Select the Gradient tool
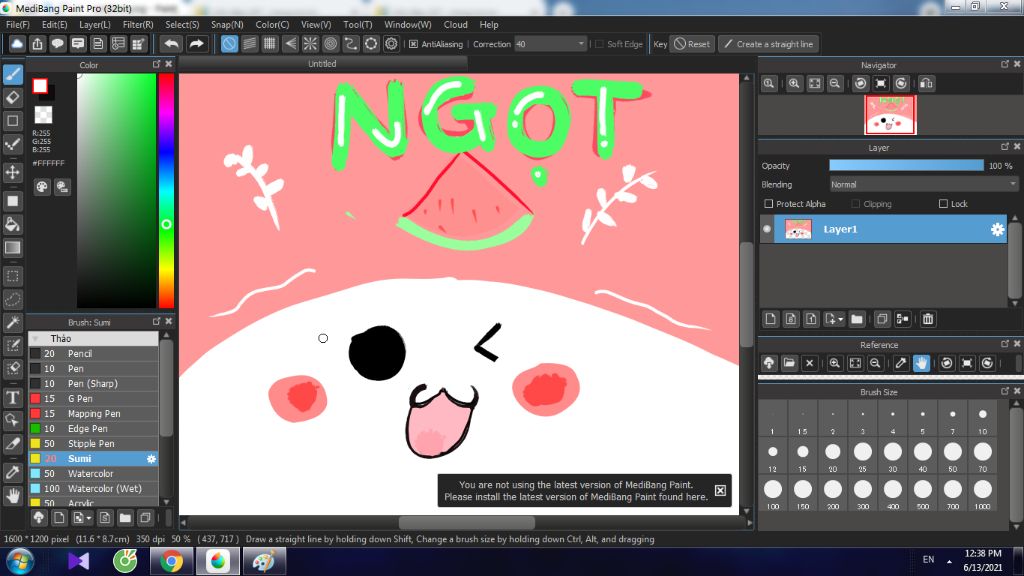Viewport: 1024px width, 576px height. [x=12, y=248]
